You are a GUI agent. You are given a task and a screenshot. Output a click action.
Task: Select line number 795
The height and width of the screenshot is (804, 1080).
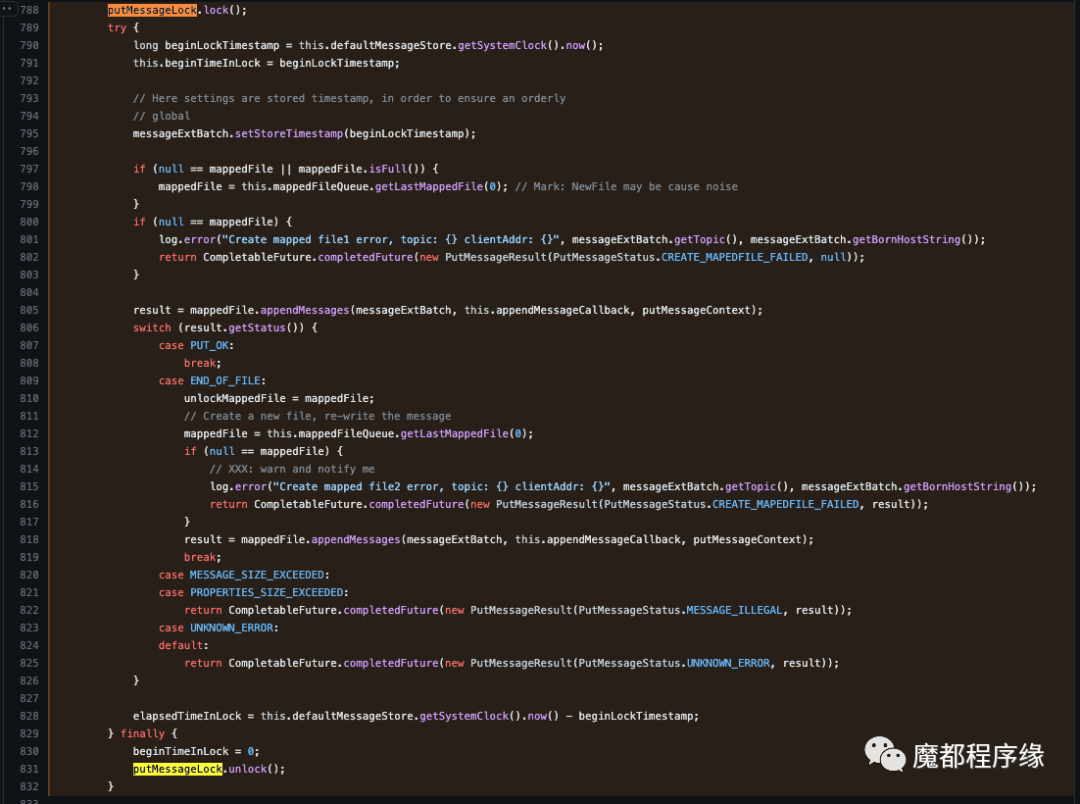click(29, 134)
